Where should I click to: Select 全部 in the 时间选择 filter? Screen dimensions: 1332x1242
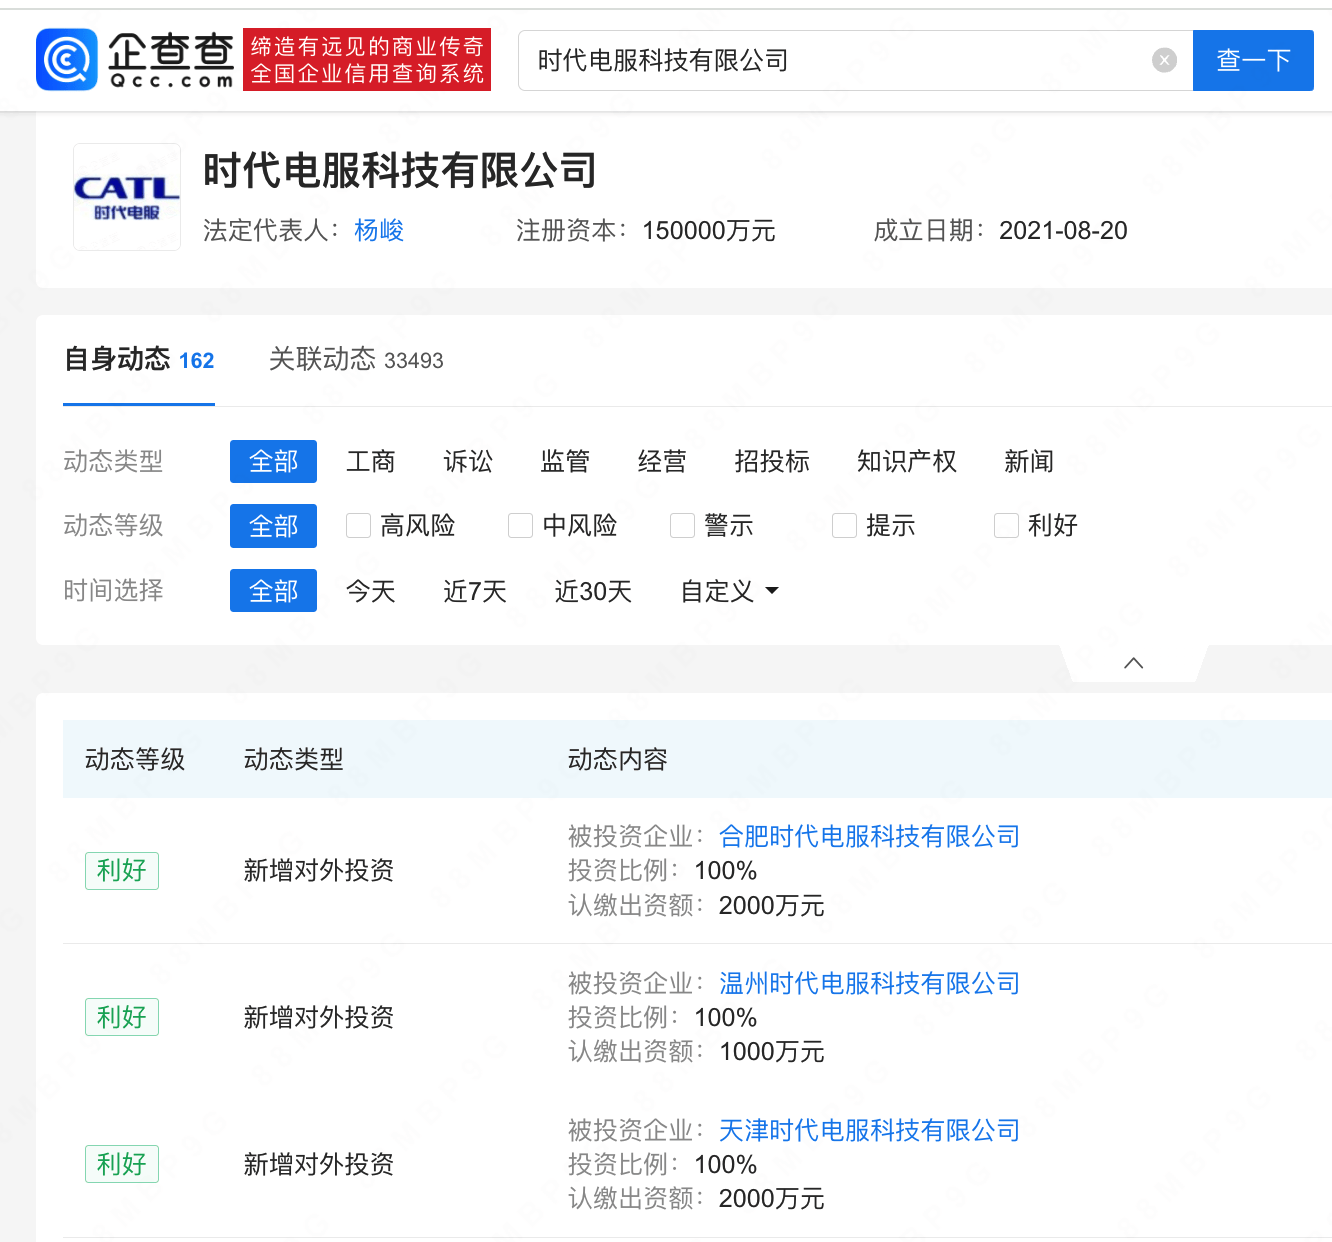273,591
